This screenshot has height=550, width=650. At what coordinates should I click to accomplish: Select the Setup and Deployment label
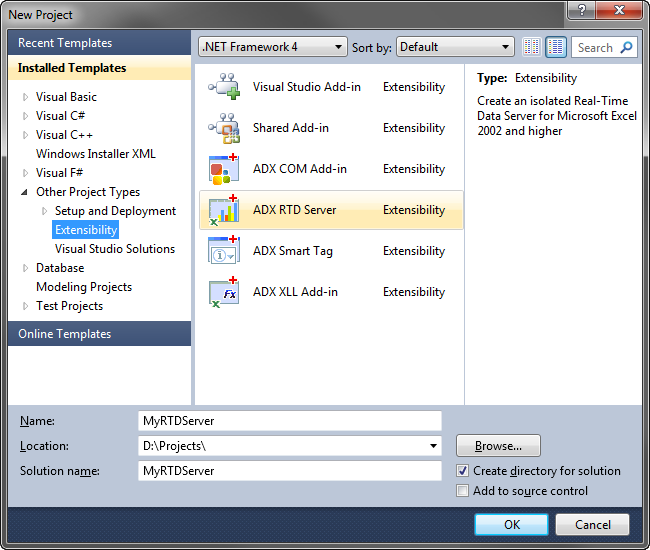(x=115, y=211)
